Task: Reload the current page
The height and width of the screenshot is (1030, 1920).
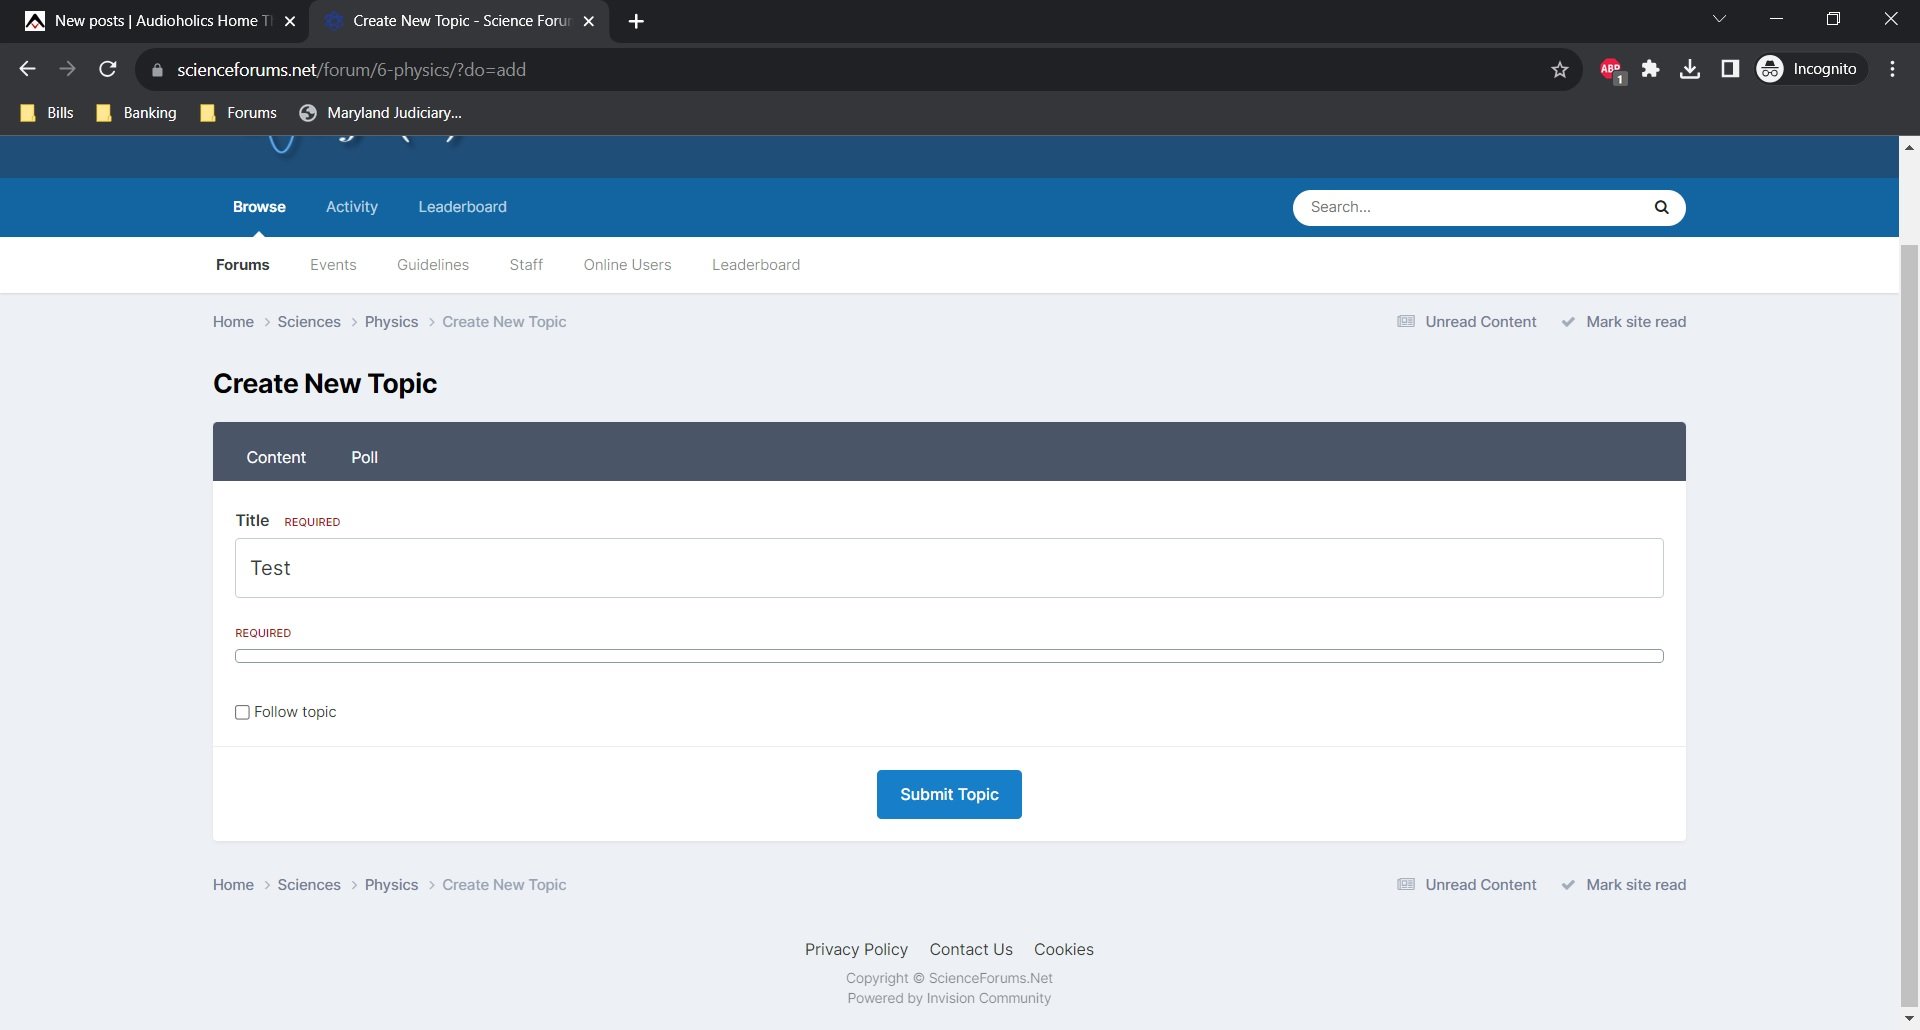Action: coord(108,69)
